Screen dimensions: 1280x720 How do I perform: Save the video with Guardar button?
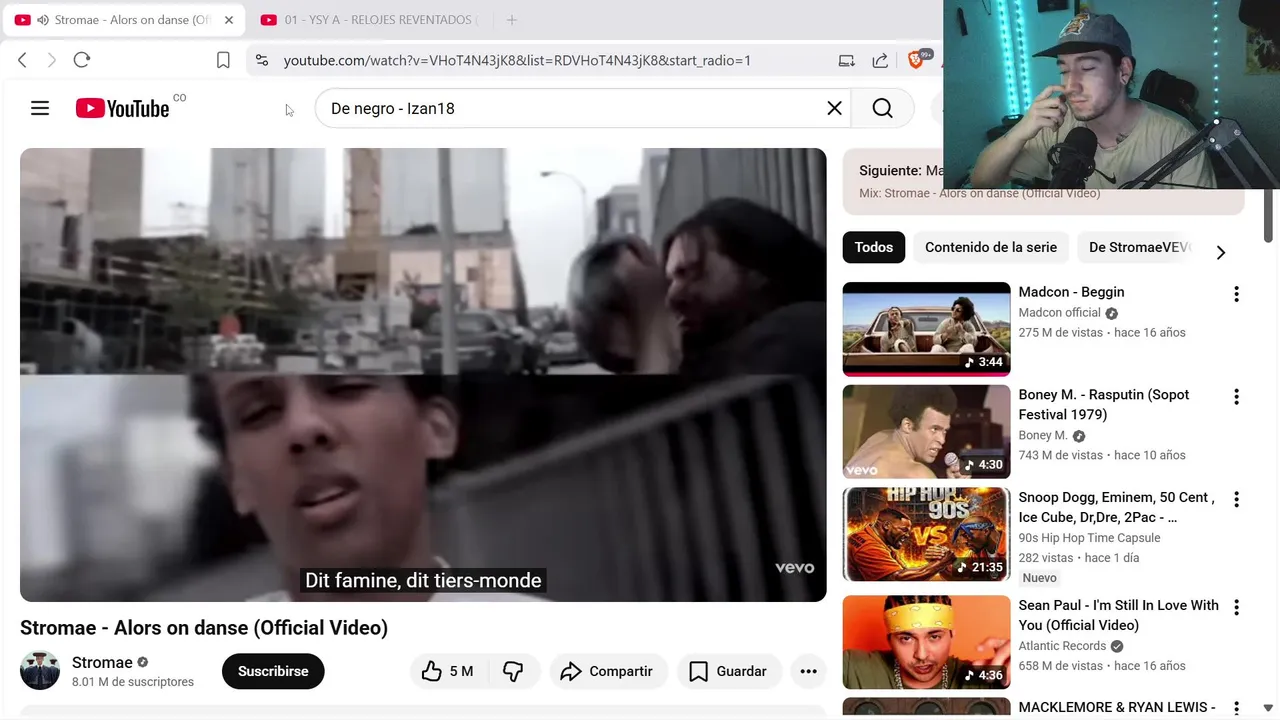pyautogui.click(x=727, y=671)
